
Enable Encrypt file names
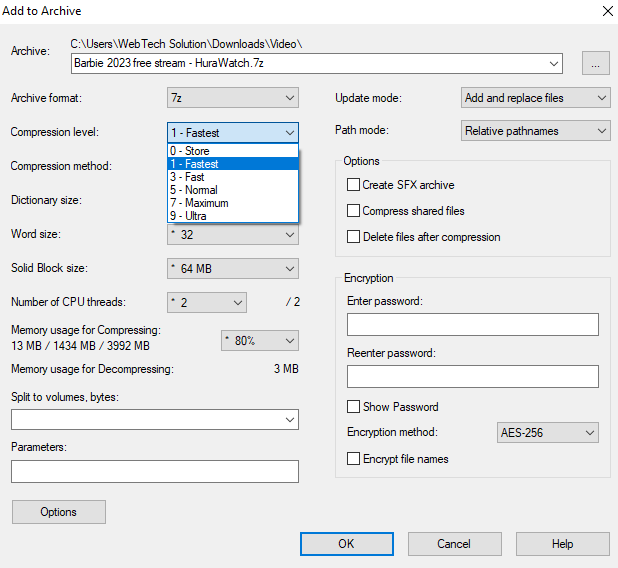(x=353, y=458)
